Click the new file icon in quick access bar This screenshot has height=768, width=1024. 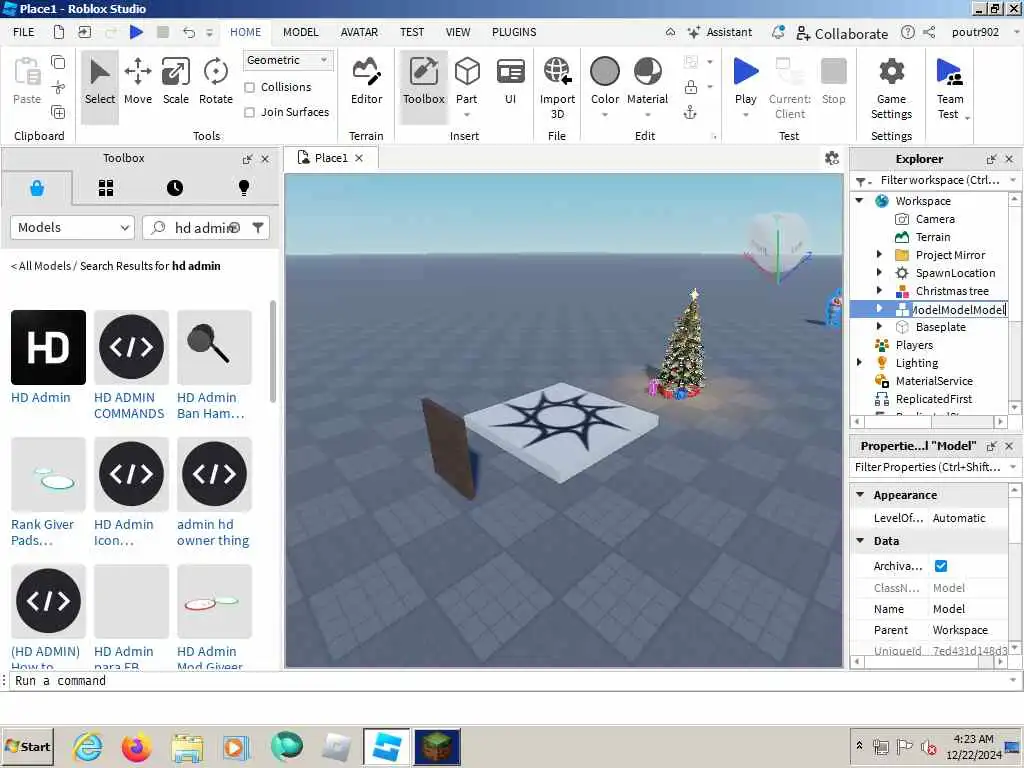(59, 32)
